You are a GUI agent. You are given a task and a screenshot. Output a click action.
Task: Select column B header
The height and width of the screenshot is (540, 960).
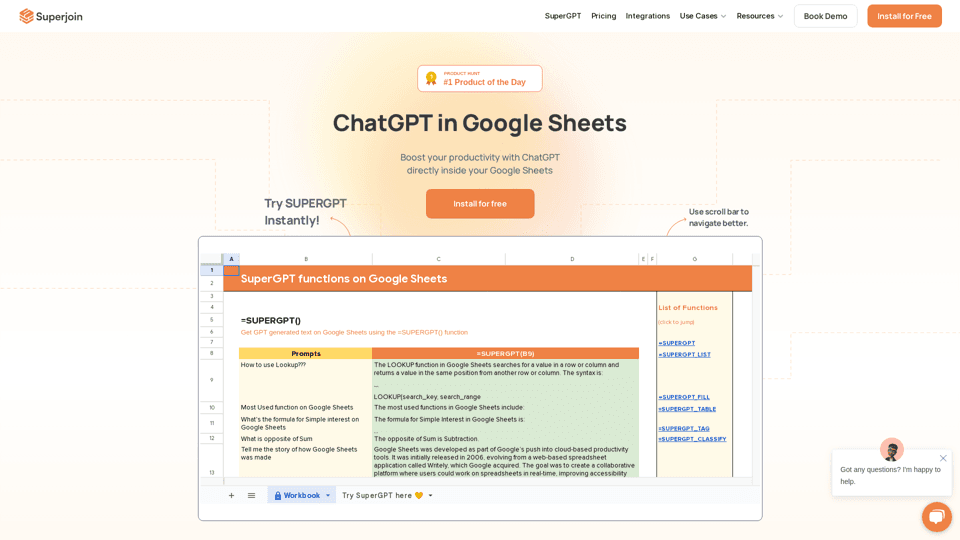306,259
